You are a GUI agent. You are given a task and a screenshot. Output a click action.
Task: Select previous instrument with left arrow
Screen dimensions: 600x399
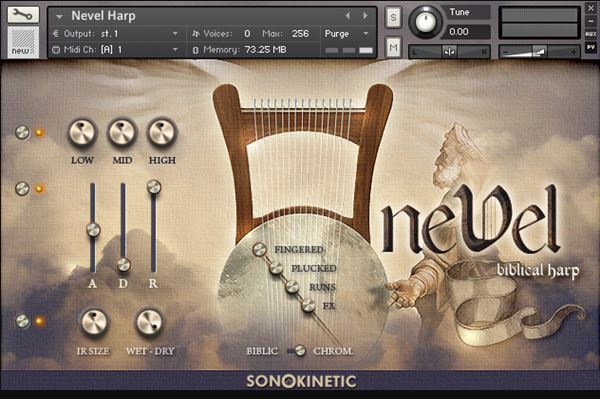[348, 16]
